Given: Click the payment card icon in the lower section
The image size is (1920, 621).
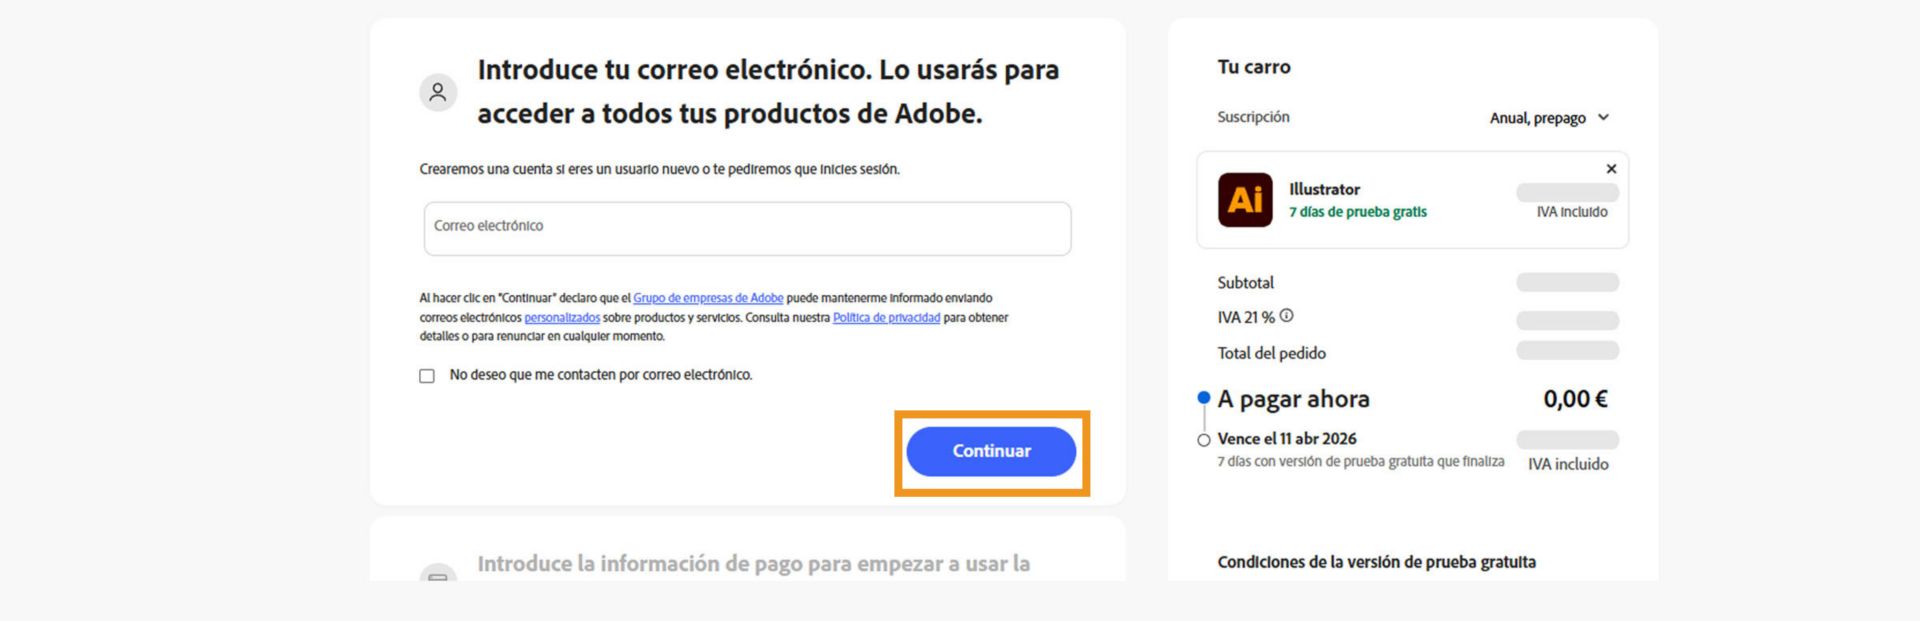Looking at the screenshot, I should (438, 578).
